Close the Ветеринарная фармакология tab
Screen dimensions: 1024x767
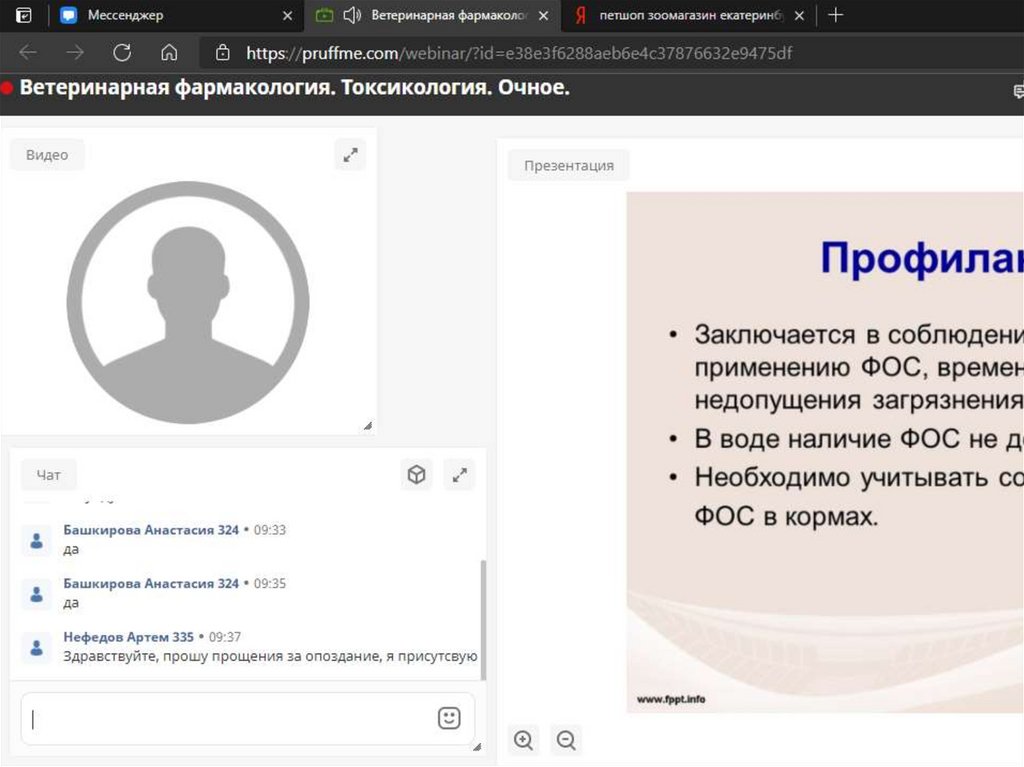click(543, 15)
